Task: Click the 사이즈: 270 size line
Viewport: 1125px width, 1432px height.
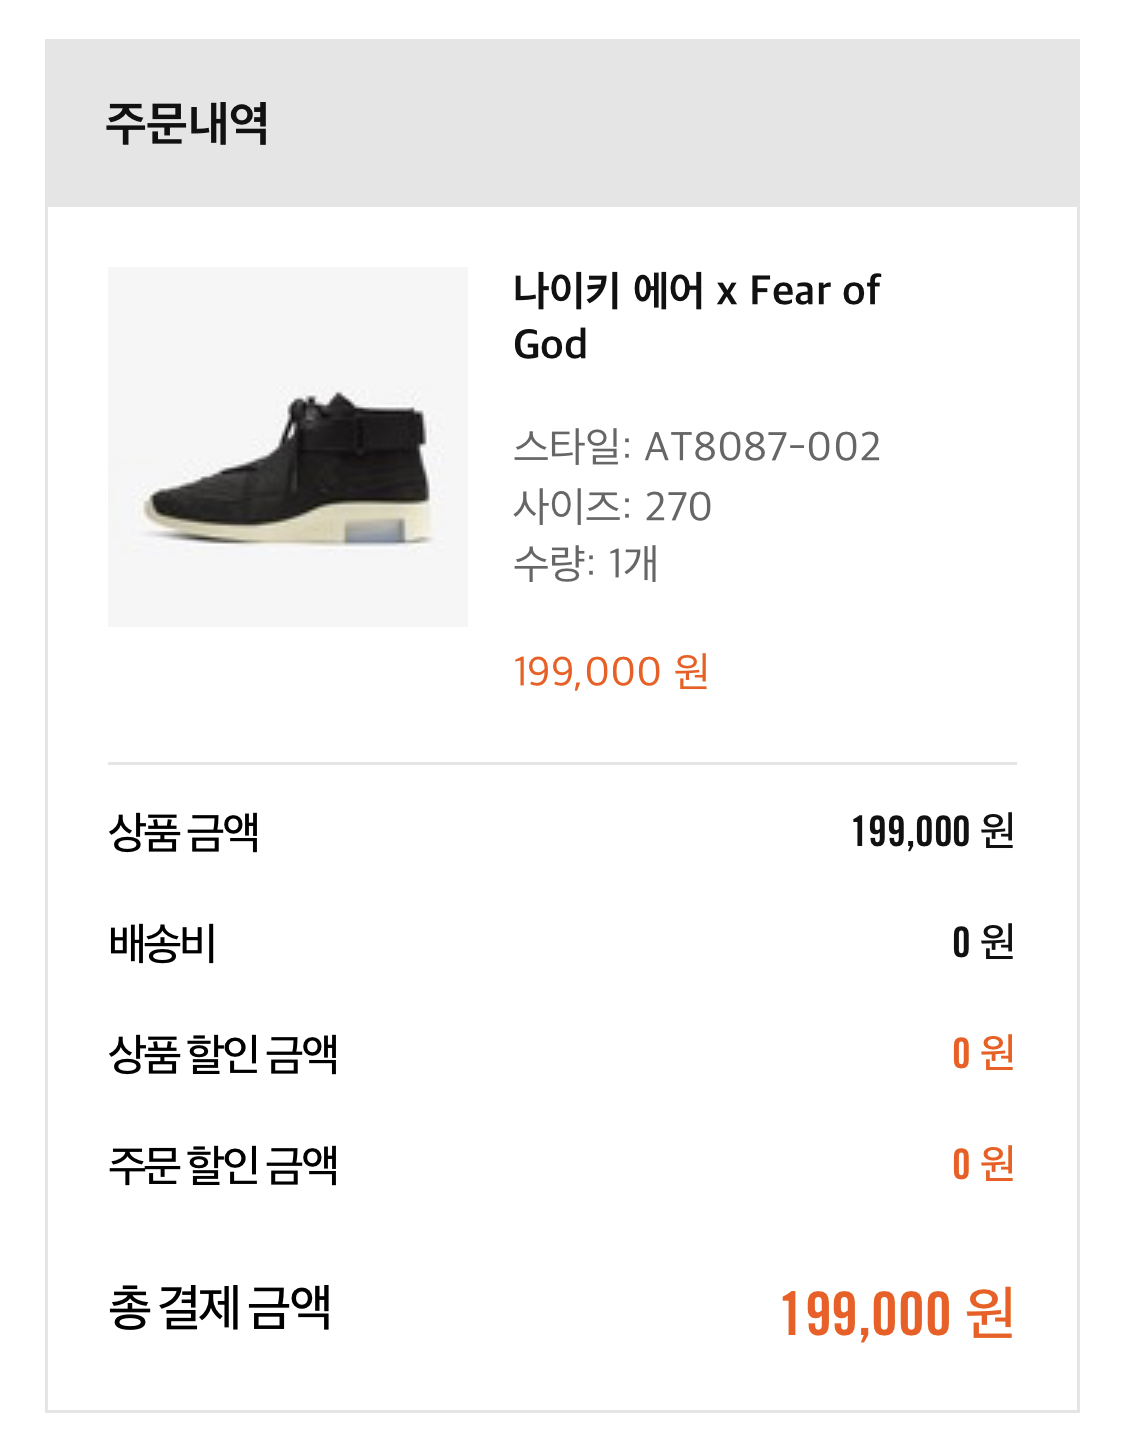Action: coord(612,507)
